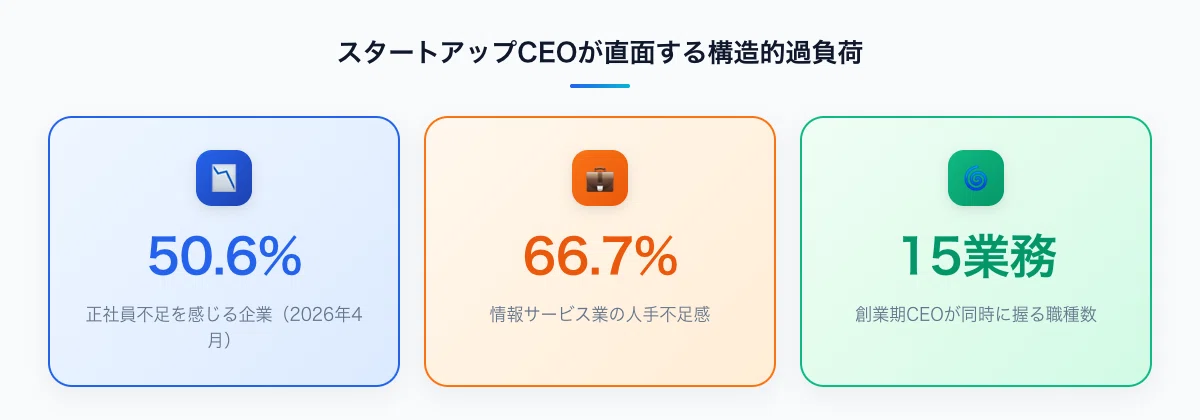Screen dimensions: 1200x420
Task: Click the orange-bordered statistics card
Action: pyautogui.click(x=600, y=251)
